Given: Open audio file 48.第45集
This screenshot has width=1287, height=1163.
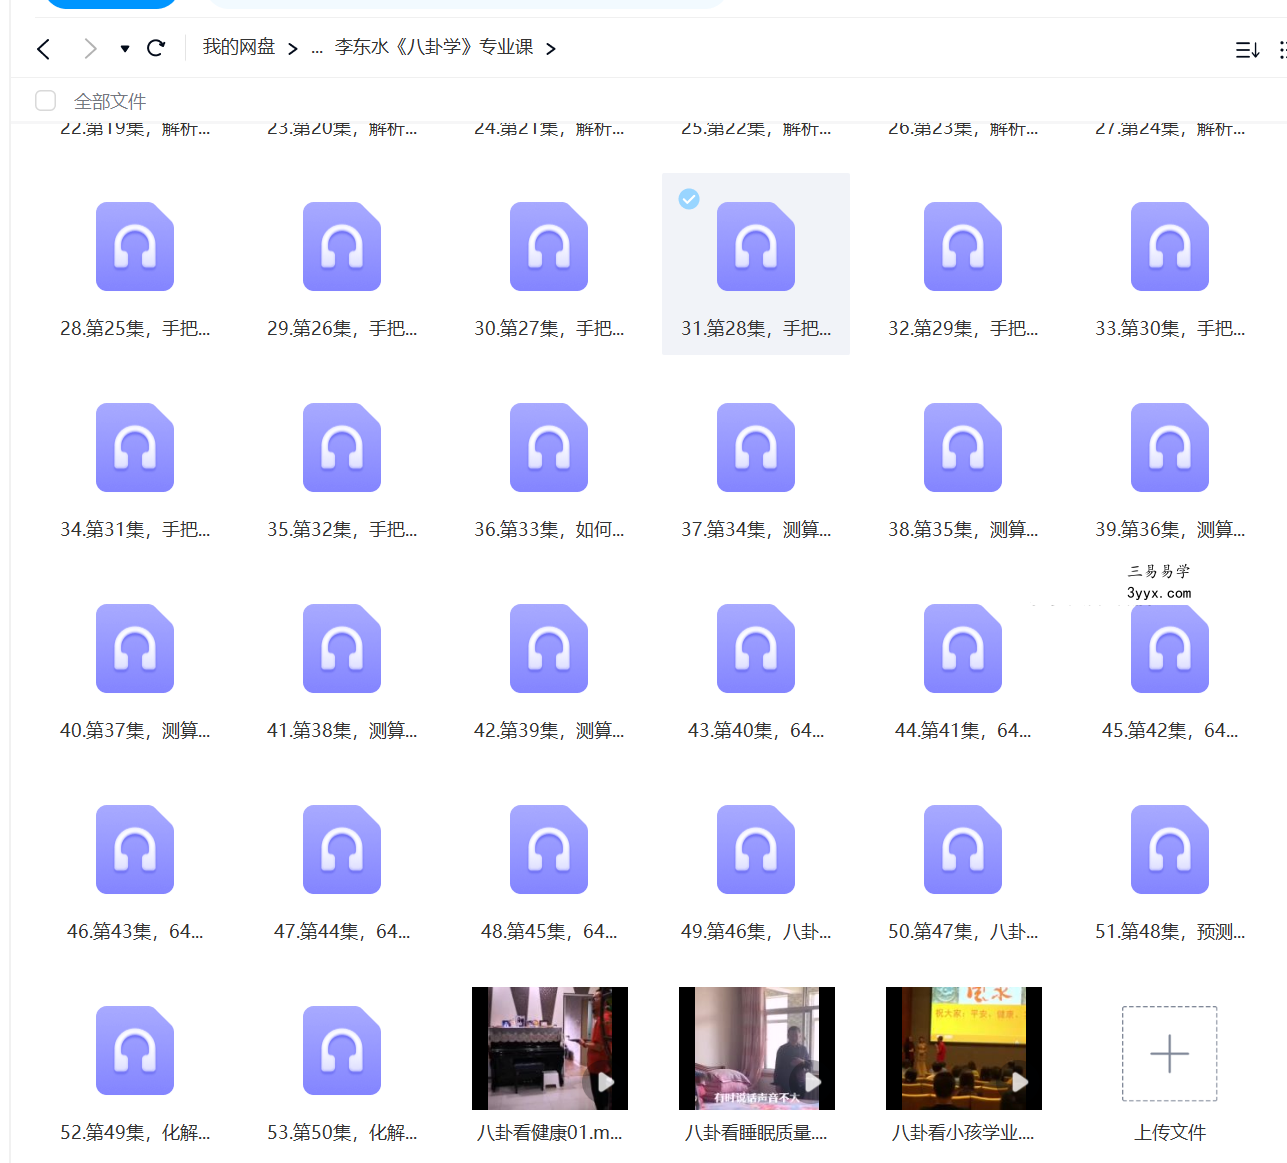Looking at the screenshot, I should coord(549,850).
